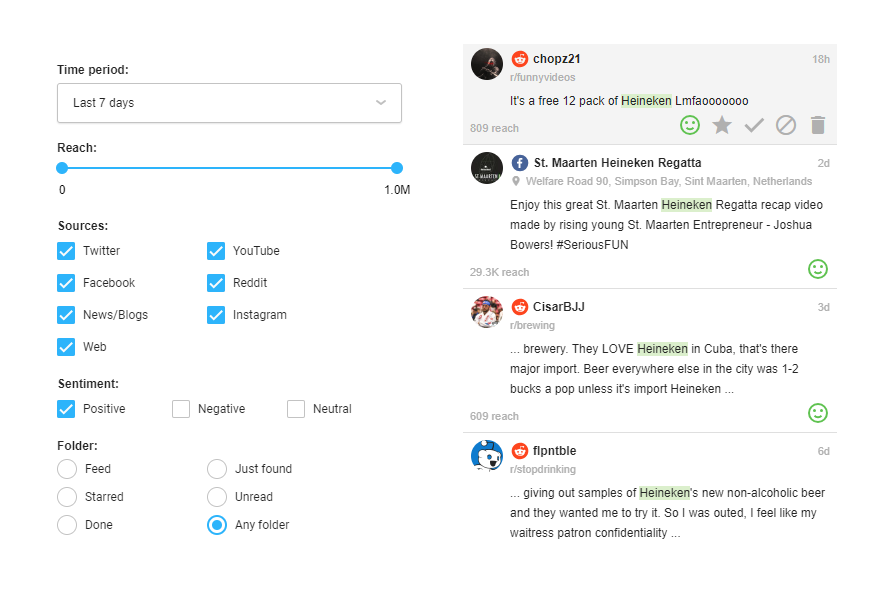
Task: Open the CisarBJJ username link
Action: click(x=559, y=307)
